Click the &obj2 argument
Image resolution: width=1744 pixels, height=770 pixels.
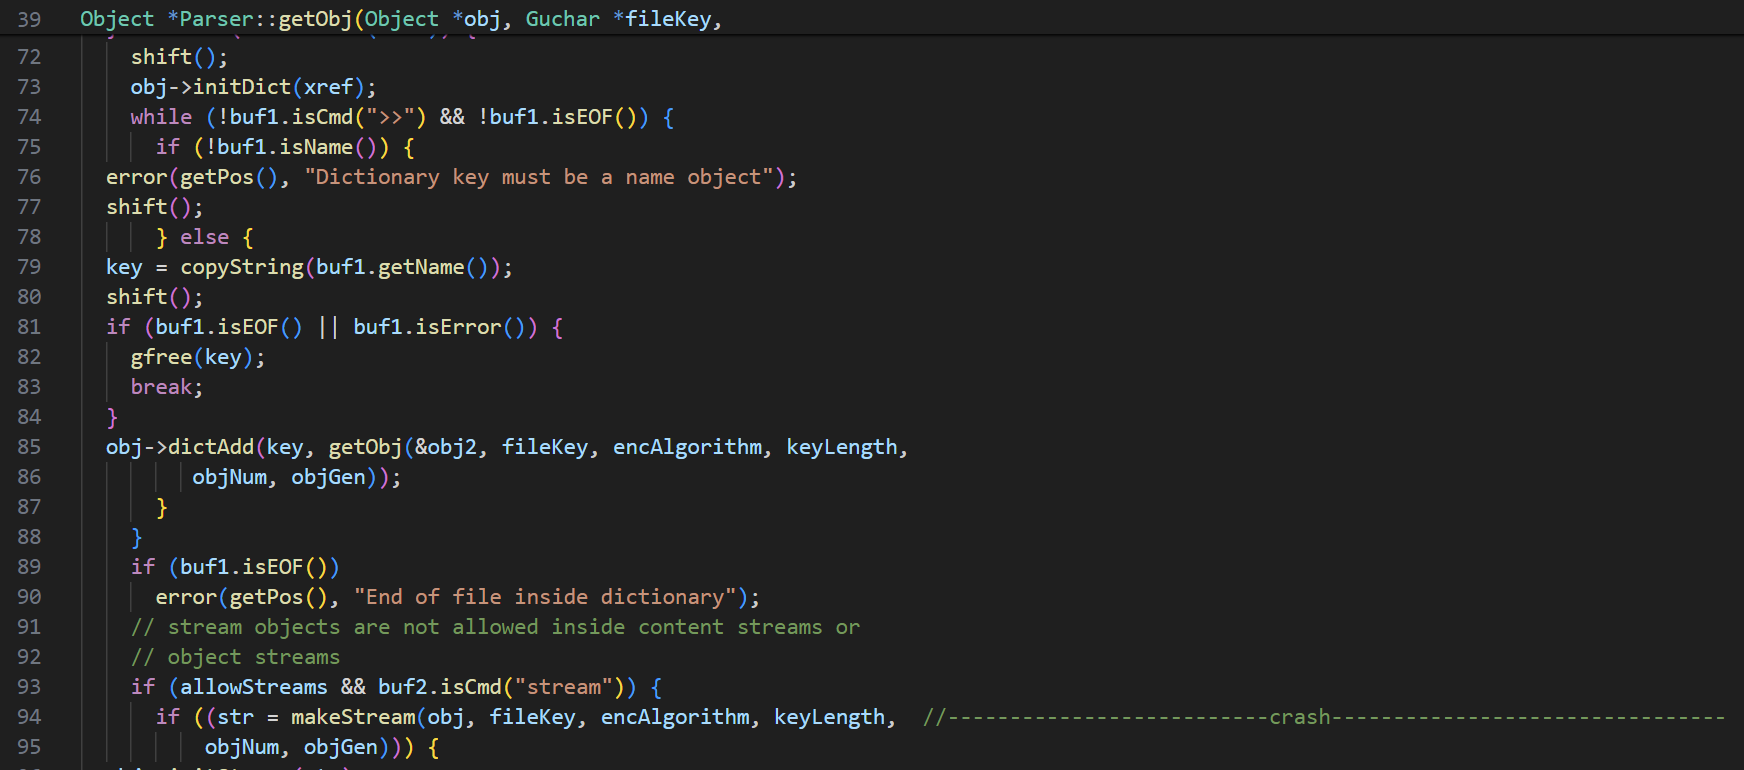446,447
